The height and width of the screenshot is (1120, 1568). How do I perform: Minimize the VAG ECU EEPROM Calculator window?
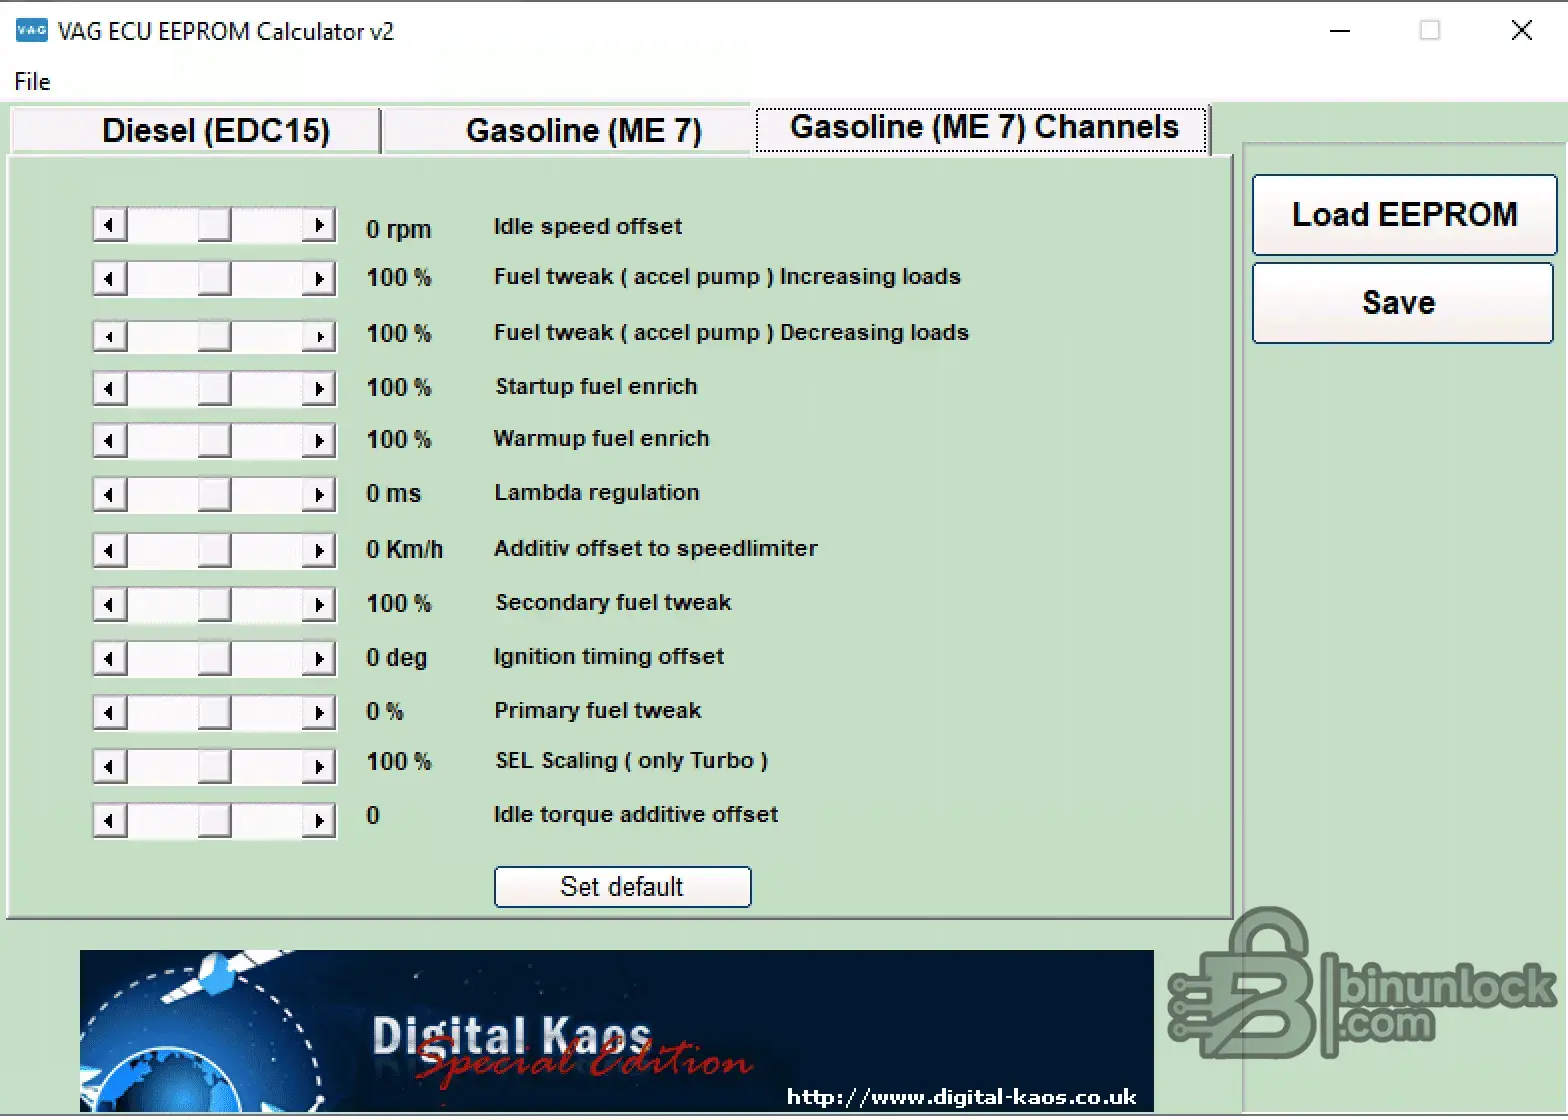click(1340, 31)
